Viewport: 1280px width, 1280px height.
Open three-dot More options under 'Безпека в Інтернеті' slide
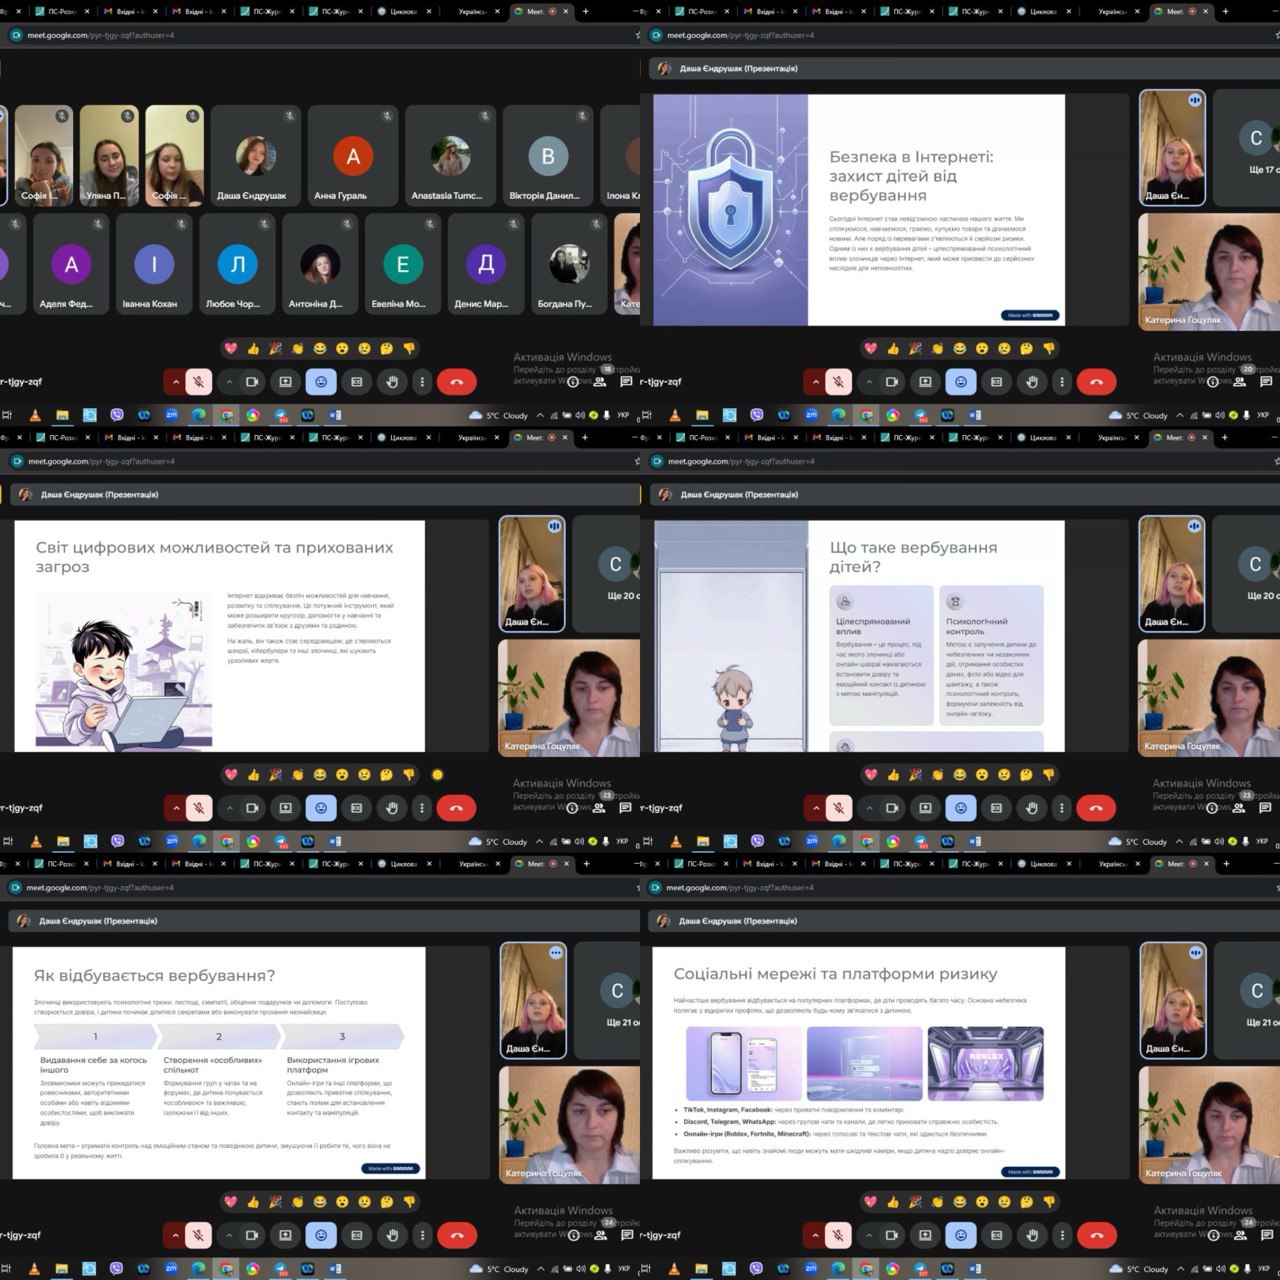coord(1062,381)
